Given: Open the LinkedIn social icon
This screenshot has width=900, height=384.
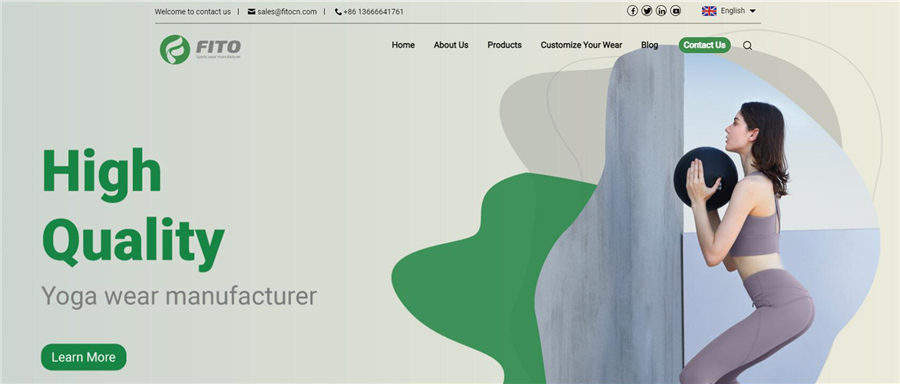Looking at the screenshot, I should pos(661,11).
